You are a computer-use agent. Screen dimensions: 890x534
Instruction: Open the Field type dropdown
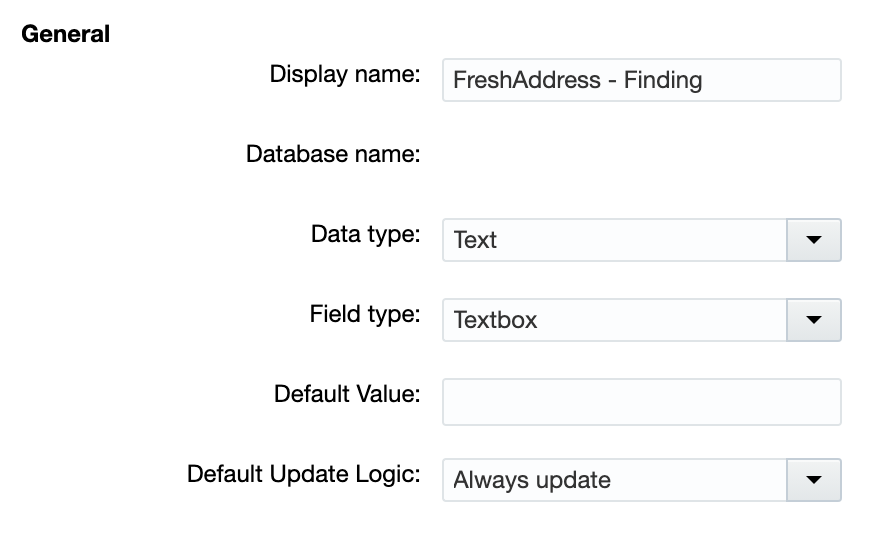(x=641, y=320)
